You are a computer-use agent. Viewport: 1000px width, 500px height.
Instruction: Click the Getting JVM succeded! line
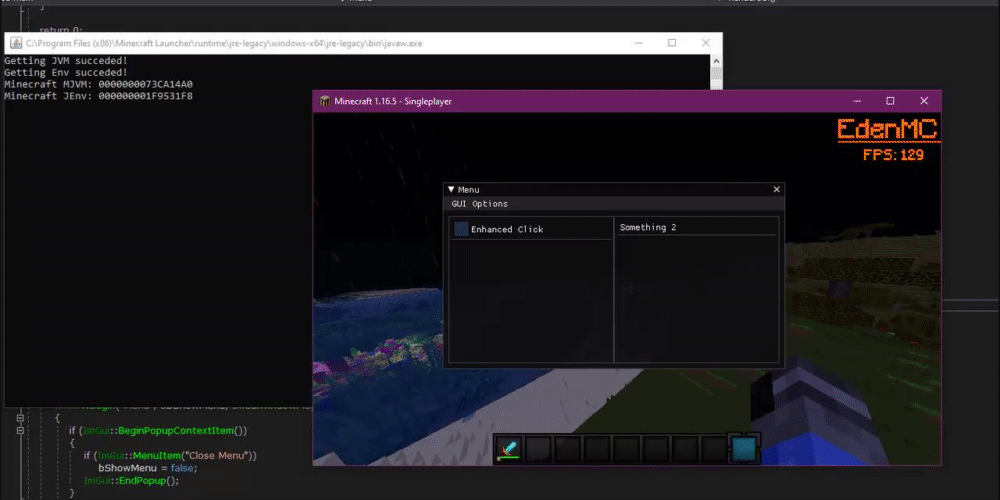tap(66, 61)
